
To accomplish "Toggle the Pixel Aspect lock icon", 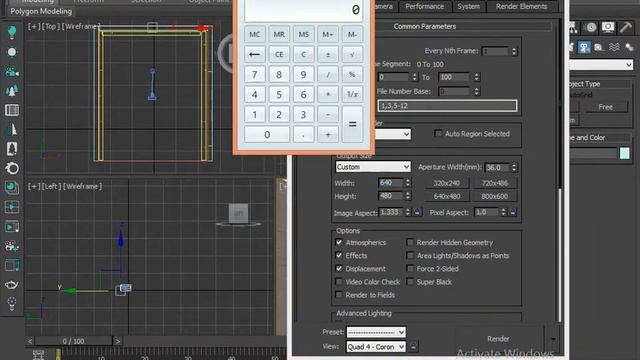I will click(513, 212).
